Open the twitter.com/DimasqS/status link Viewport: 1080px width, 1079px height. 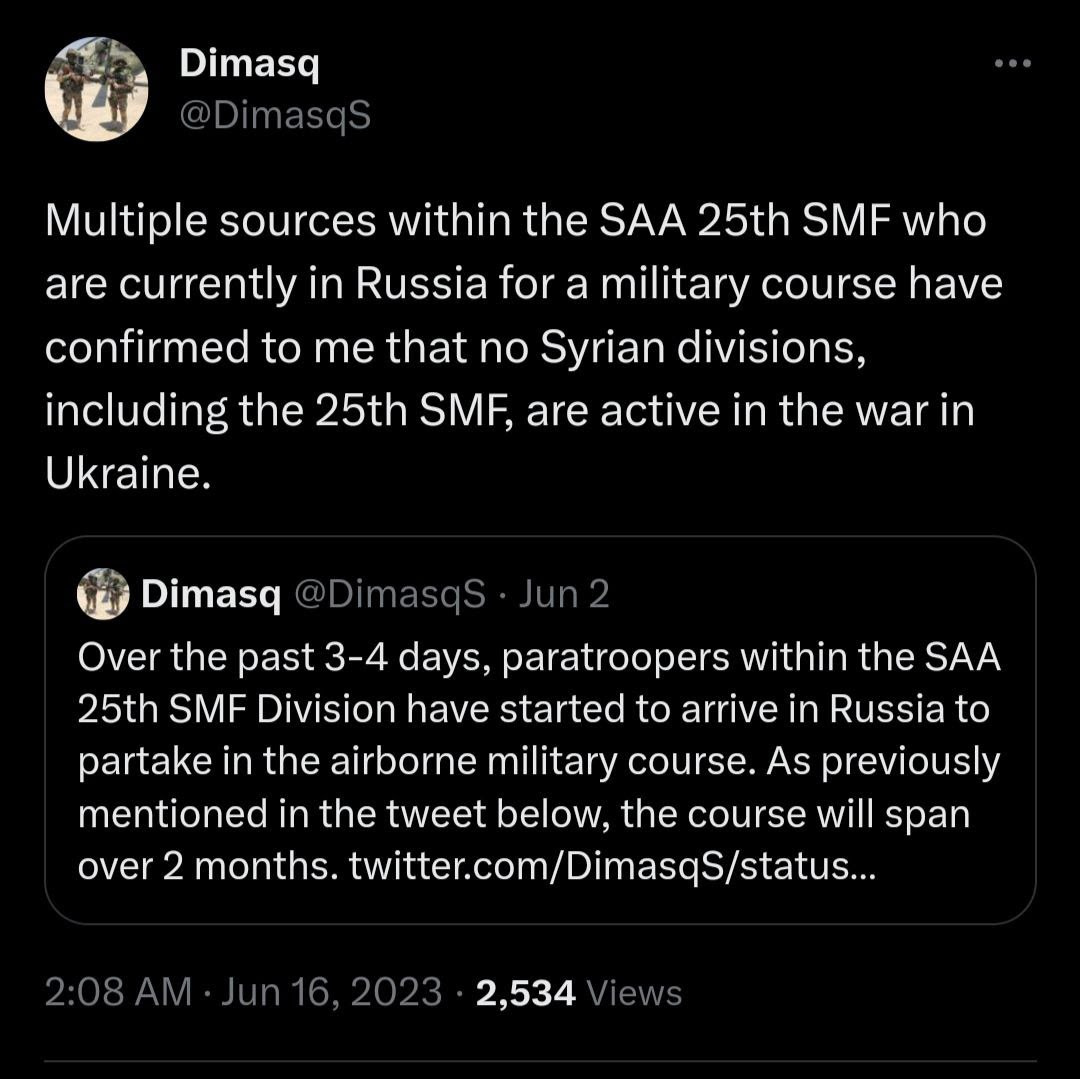click(x=612, y=866)
